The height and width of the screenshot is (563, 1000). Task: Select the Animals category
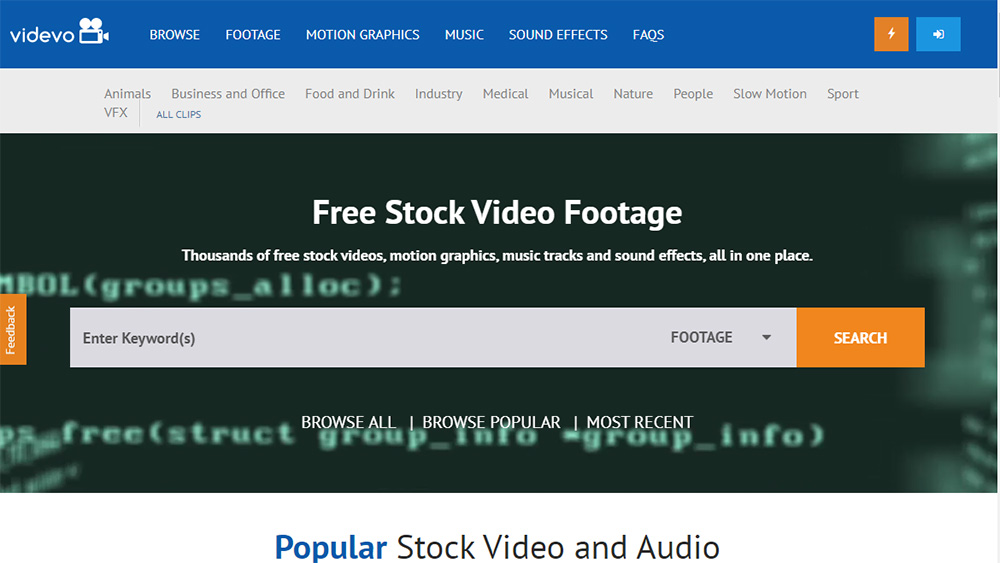(x=128, y=94)
